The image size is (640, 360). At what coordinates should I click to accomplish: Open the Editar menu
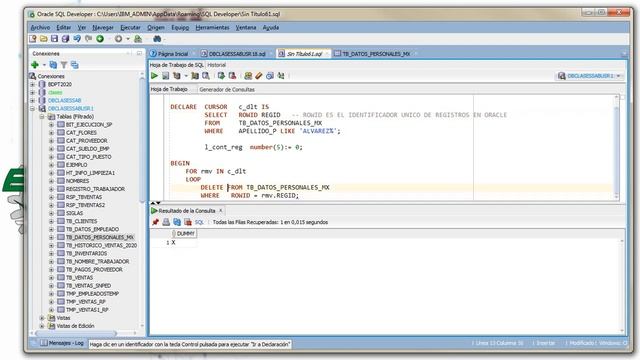pos(63,27)
